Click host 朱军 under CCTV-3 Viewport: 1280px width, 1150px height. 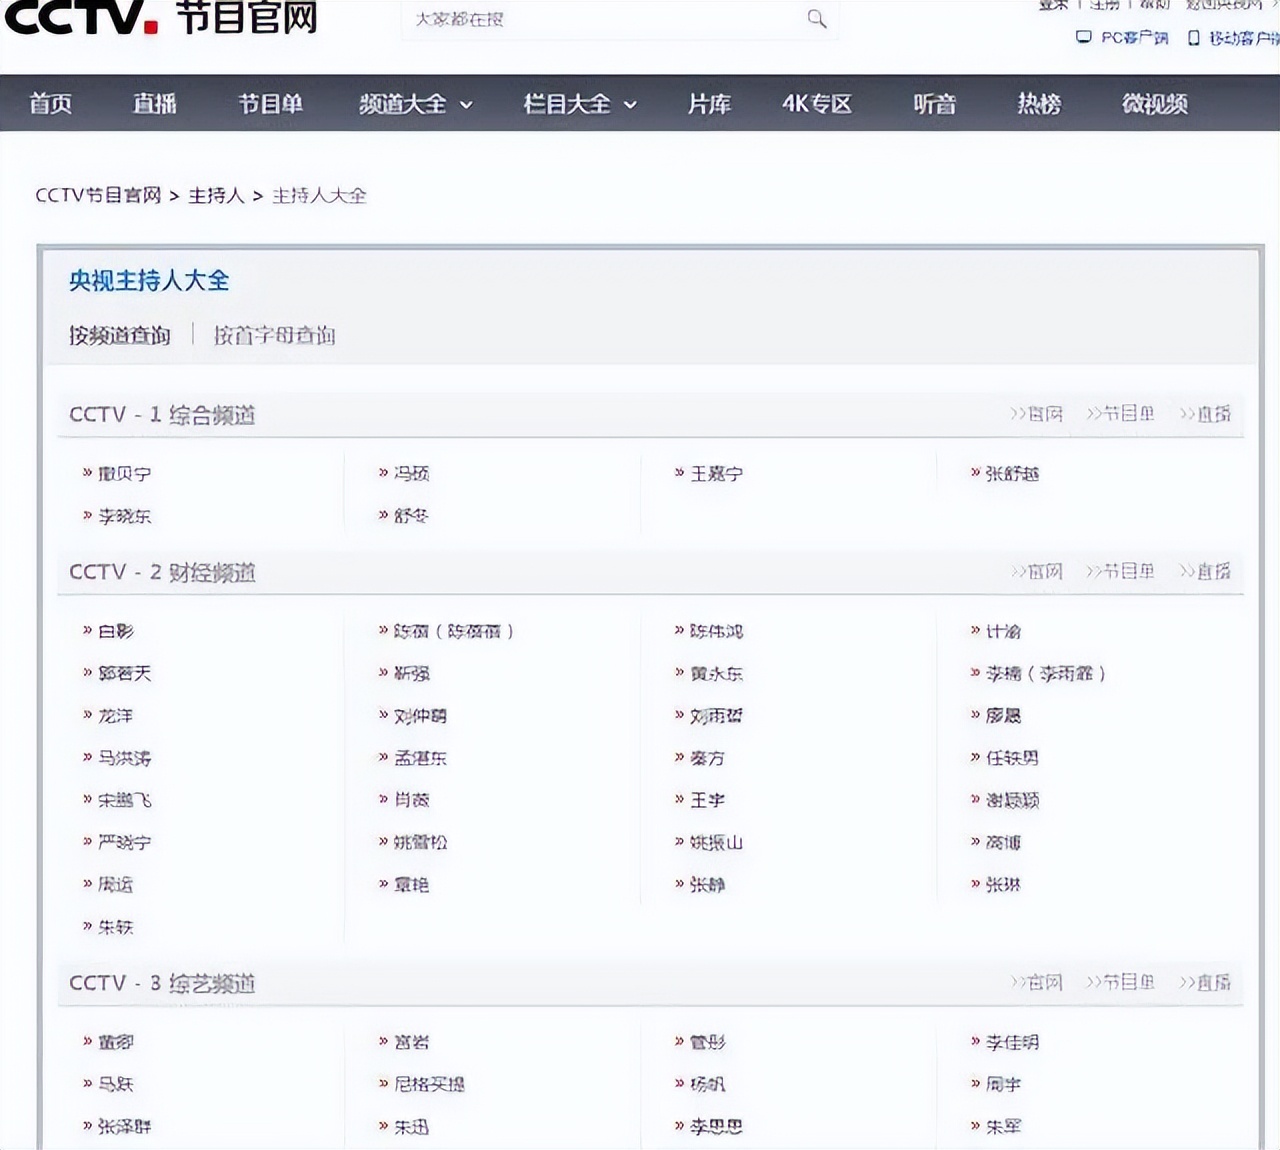tap(1004, 1127)
